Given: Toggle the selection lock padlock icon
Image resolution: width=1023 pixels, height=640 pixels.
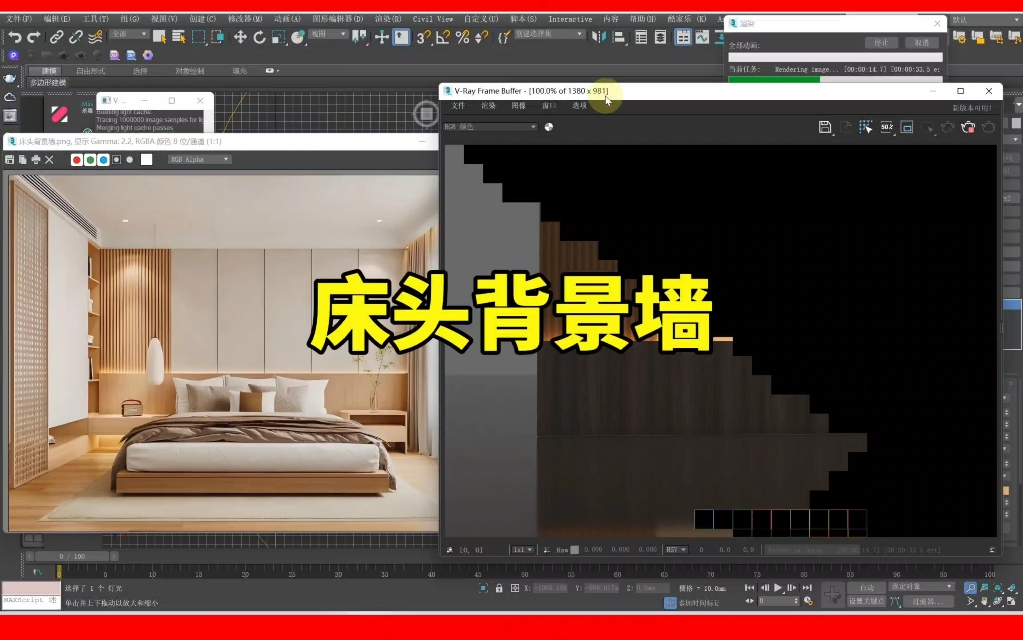Looking at the screenshot, I should 499,588.
